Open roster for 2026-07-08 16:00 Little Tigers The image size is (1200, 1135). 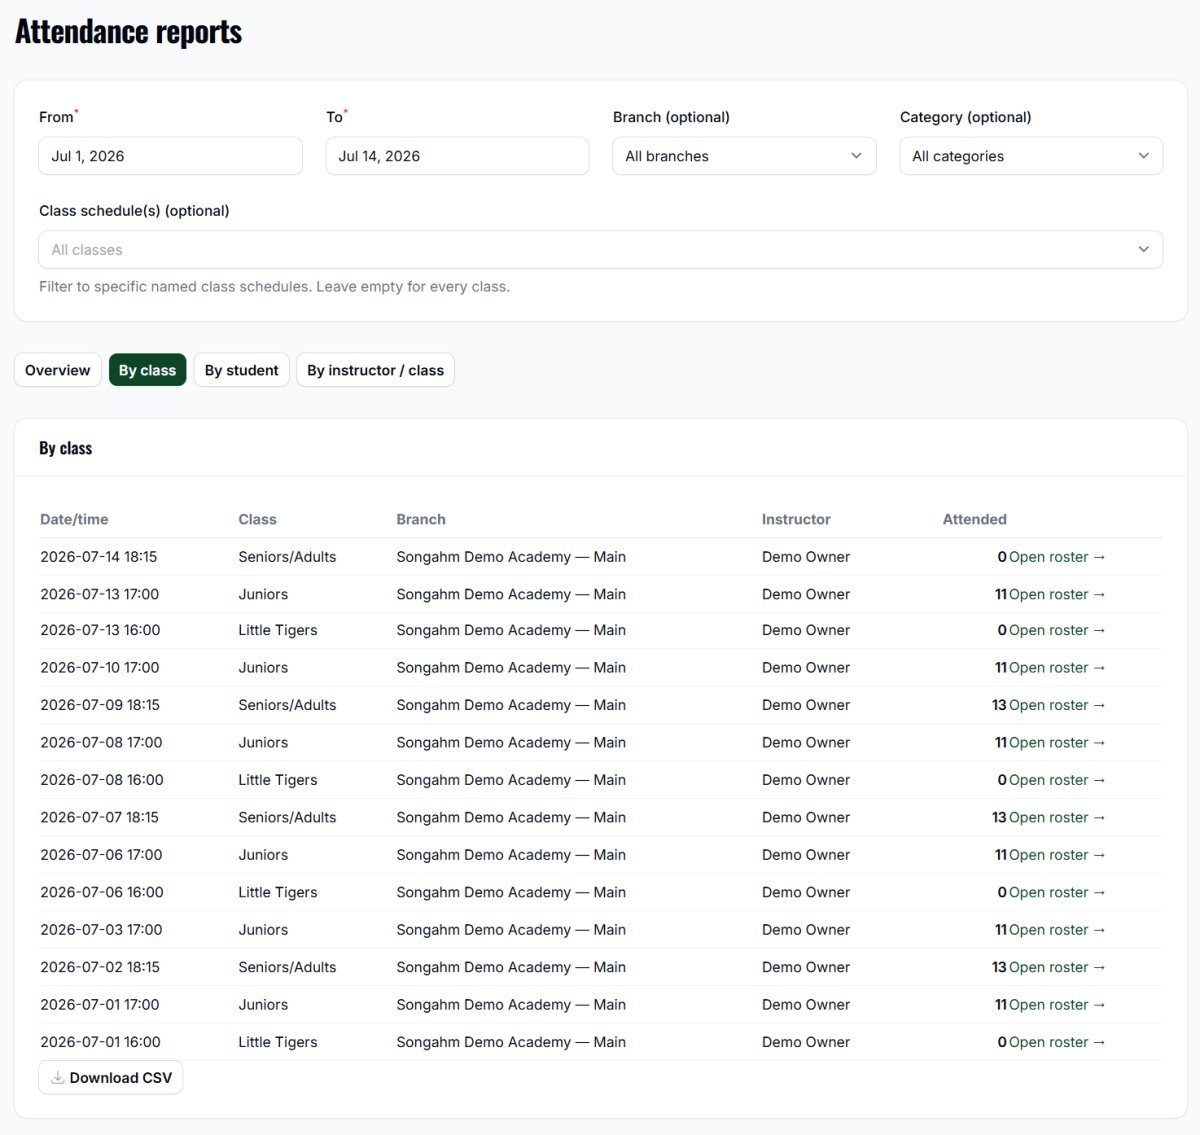click(1057, 780)
